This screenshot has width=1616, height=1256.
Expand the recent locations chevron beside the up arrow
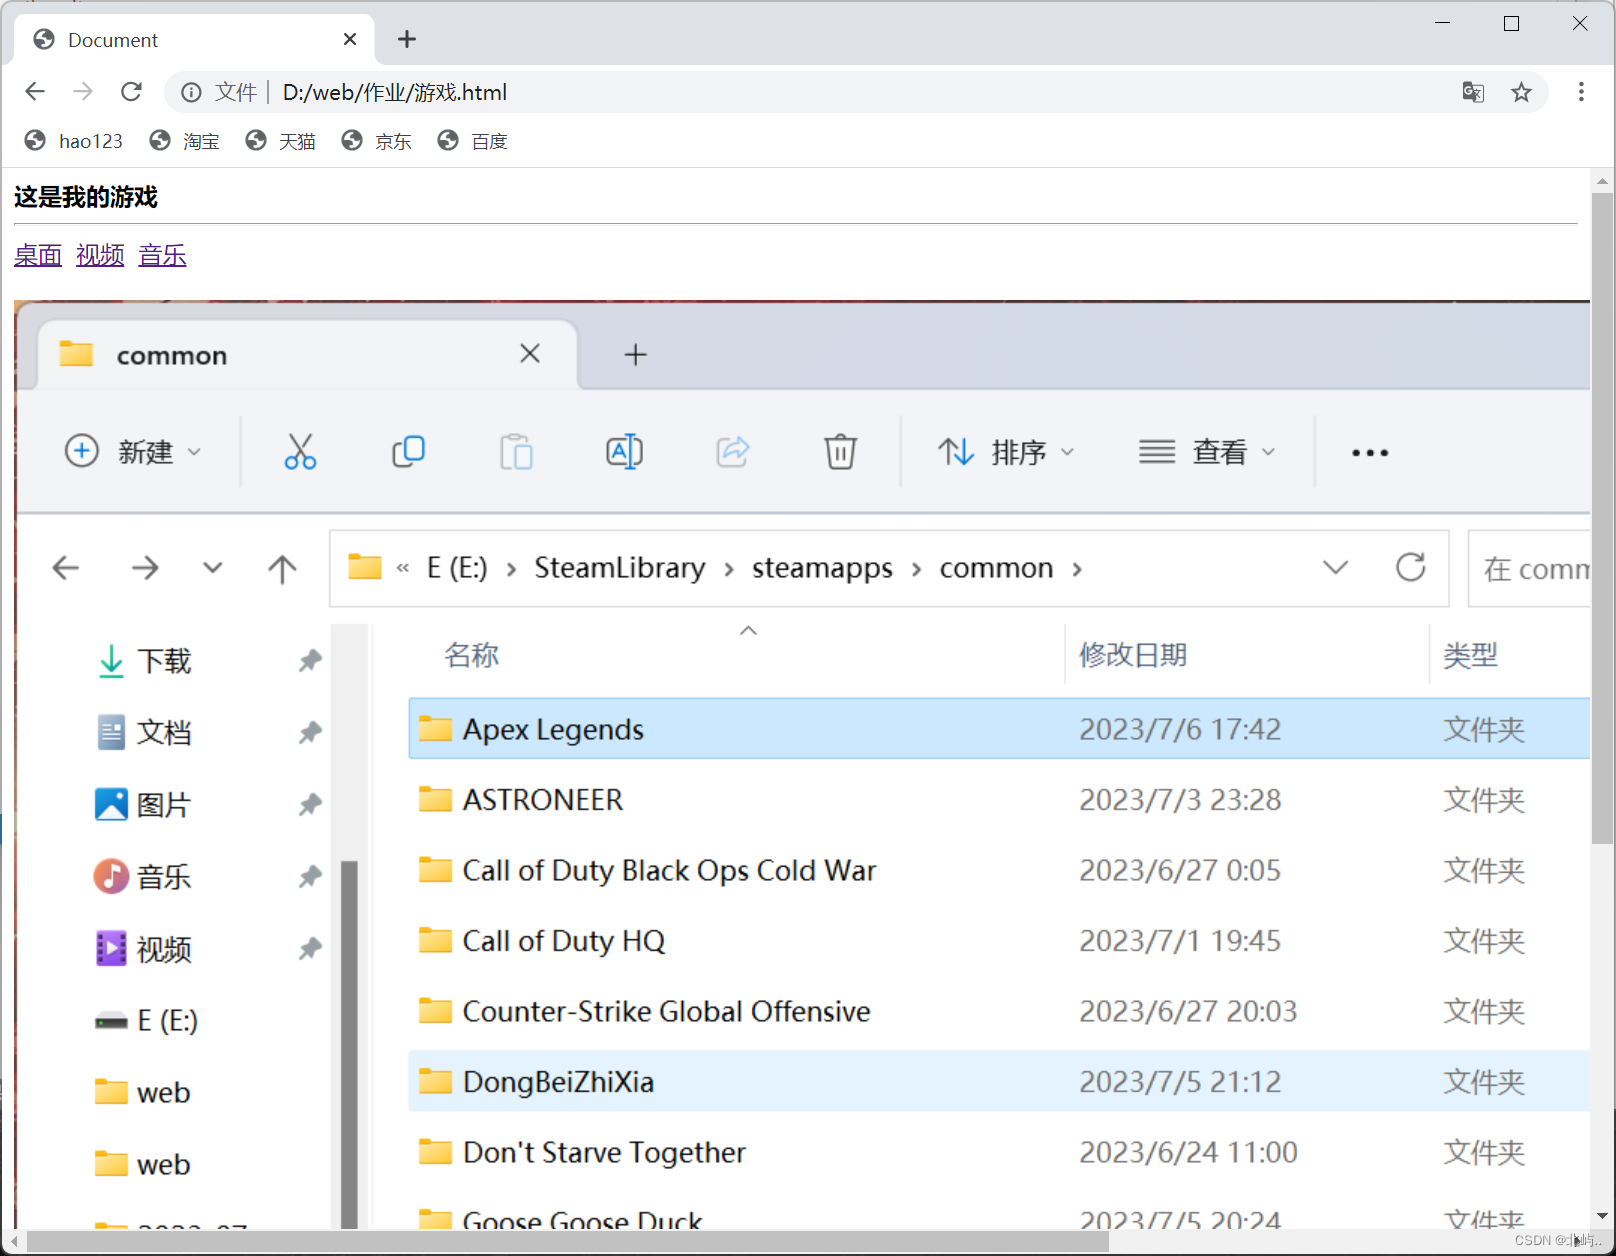[212, 568]
